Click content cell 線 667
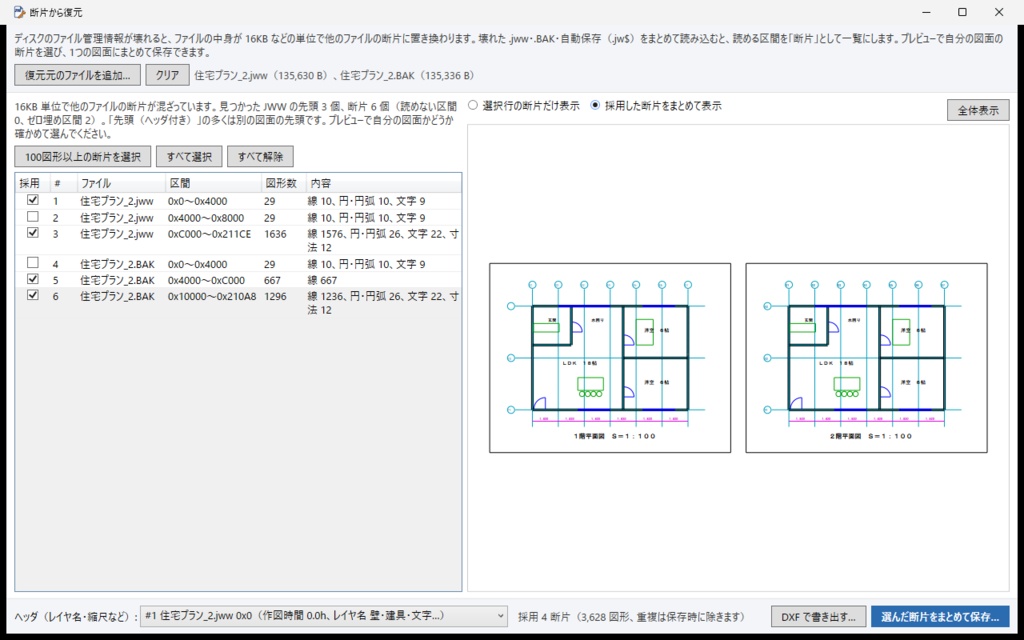1024x640 pixels. [x=323, y=280]
